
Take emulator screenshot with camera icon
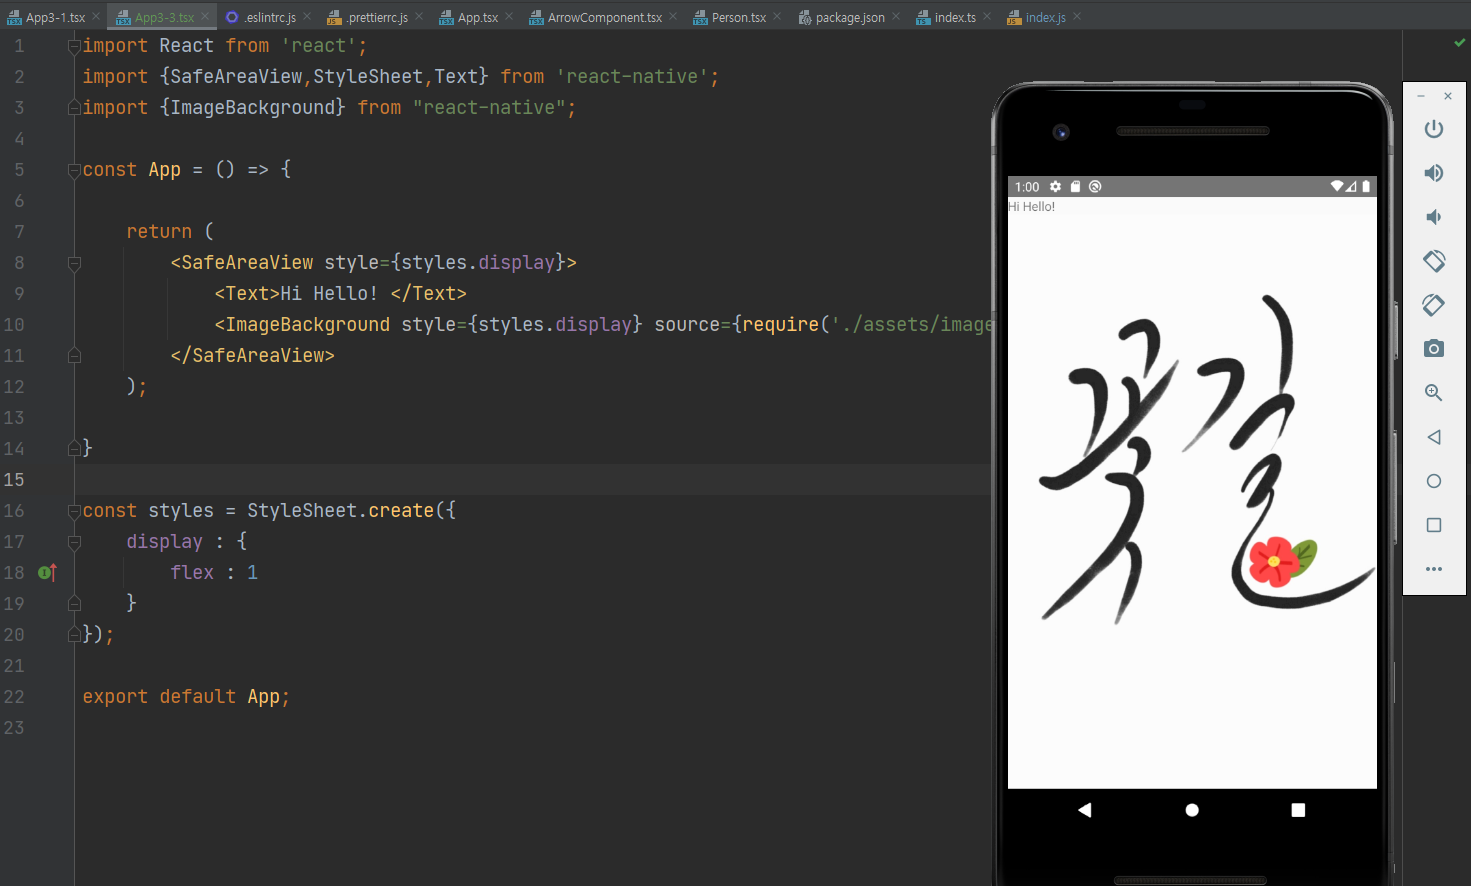click(1434, 349)
